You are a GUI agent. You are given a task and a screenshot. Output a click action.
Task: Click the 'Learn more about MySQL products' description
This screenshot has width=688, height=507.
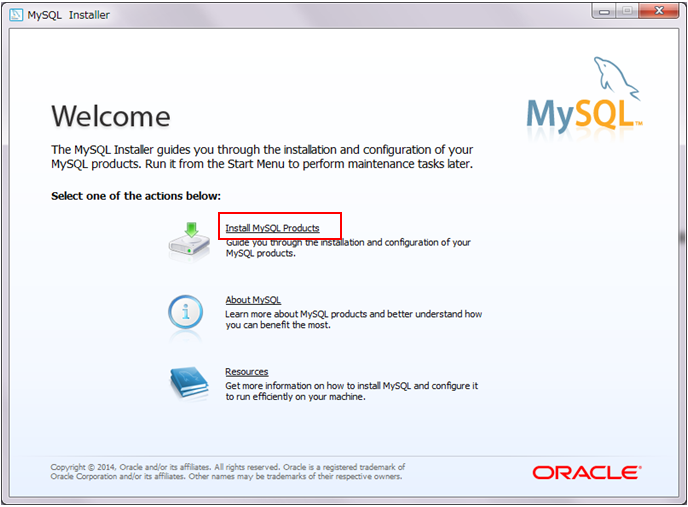pos(354,320)
